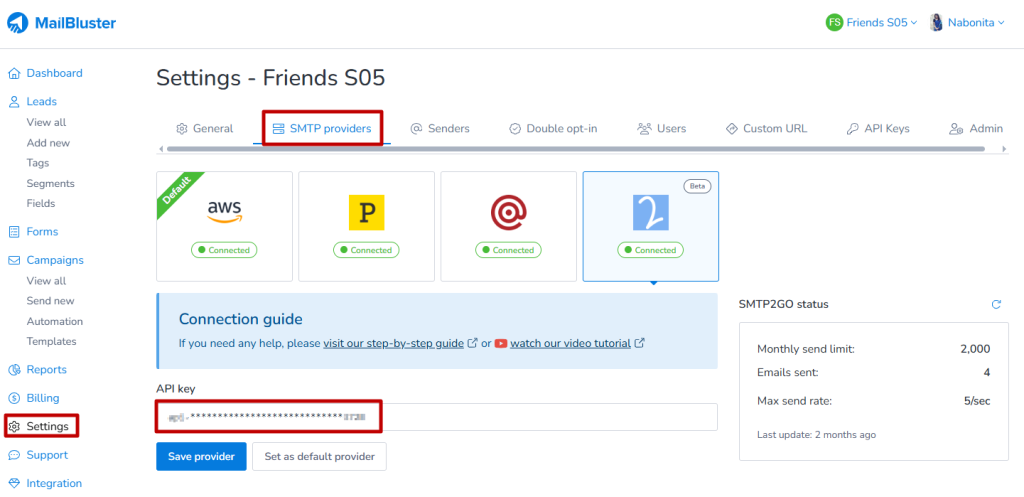Viewport: 1024px width, 497px height.
Task: Select the AWS provider card
Action: (224, 226)
